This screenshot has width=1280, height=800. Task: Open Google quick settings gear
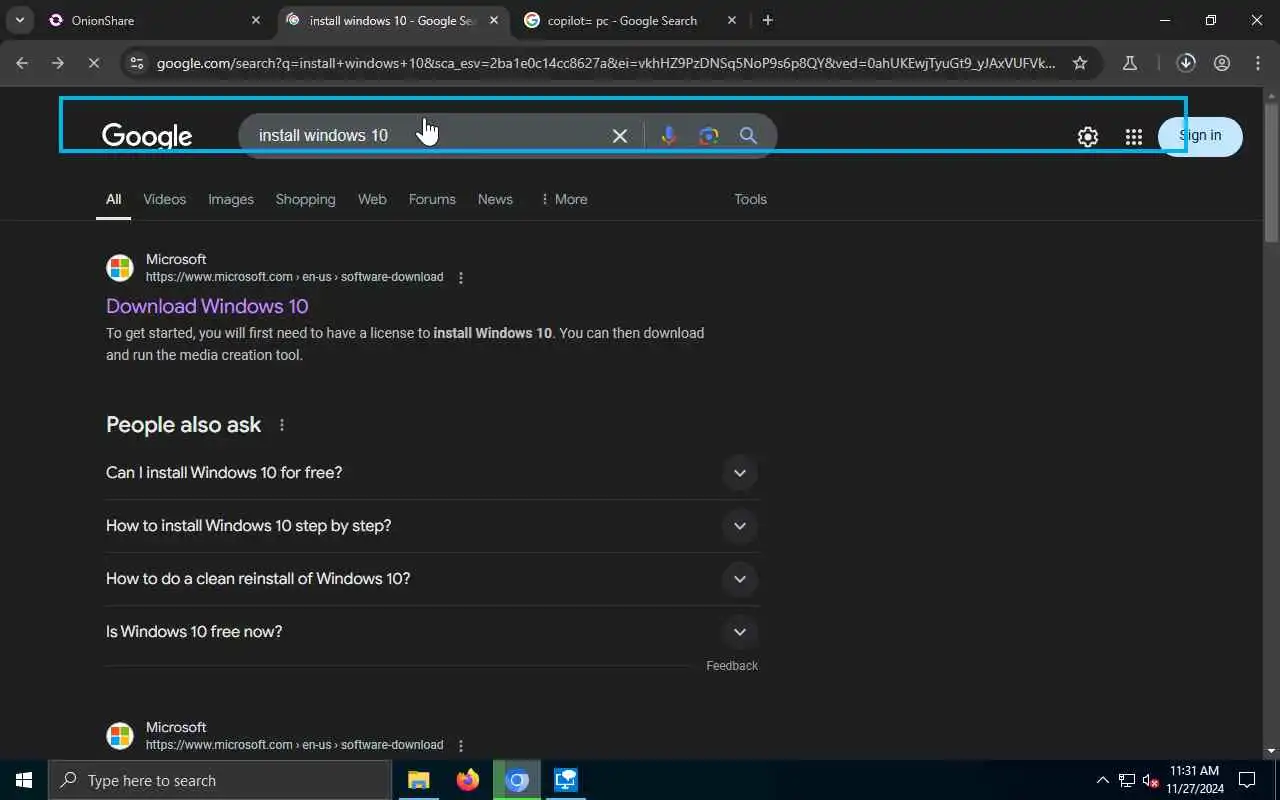[1088, 137]
